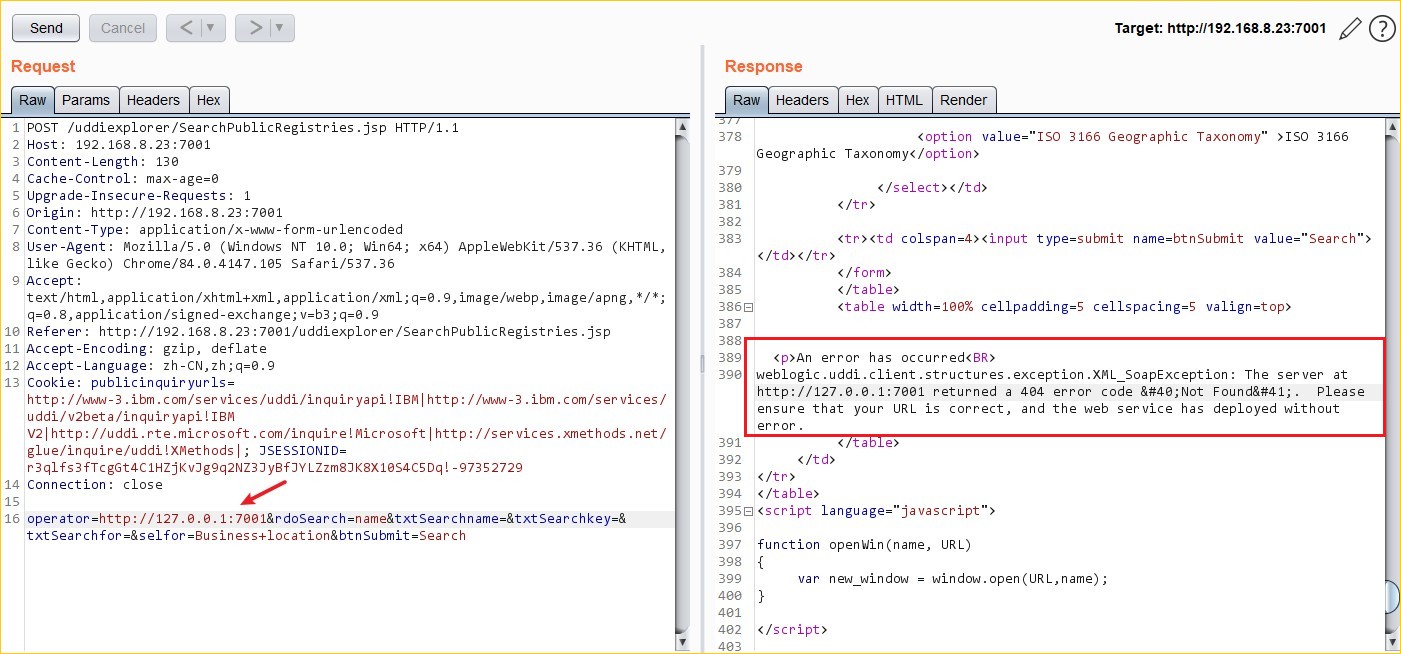Click the 'function openWin(name, URL)' line
The width and height of the screenshot is (1401, 654).
[x=864, y=545]
